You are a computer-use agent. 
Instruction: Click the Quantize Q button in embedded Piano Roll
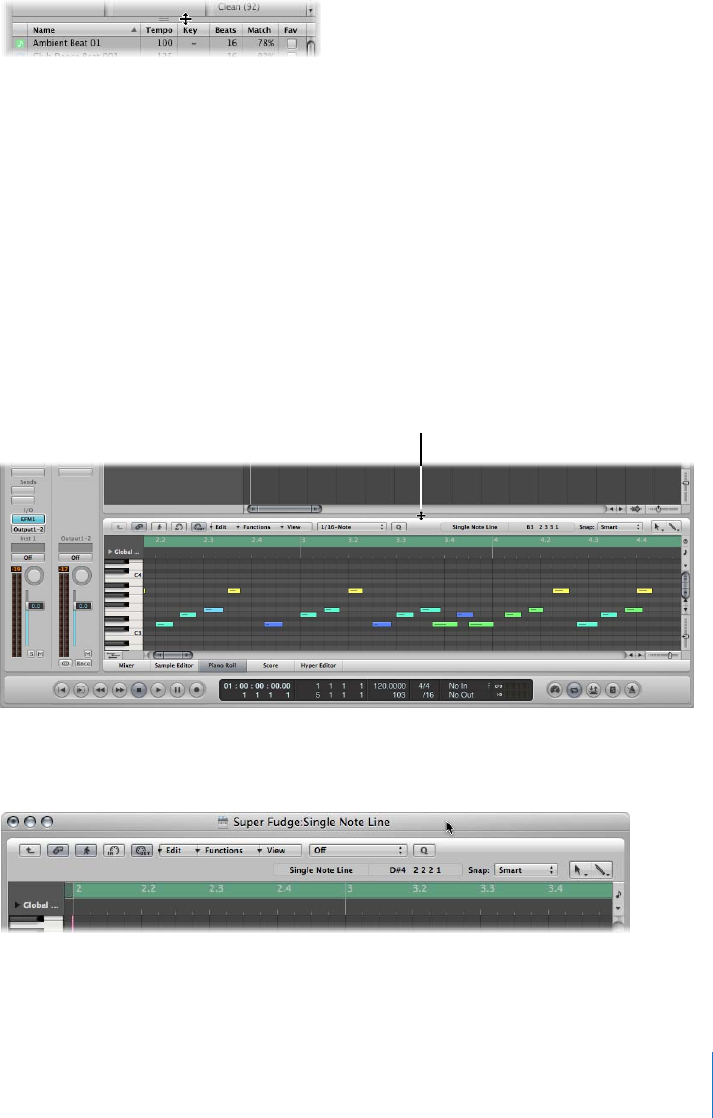[x=399, y=527]
